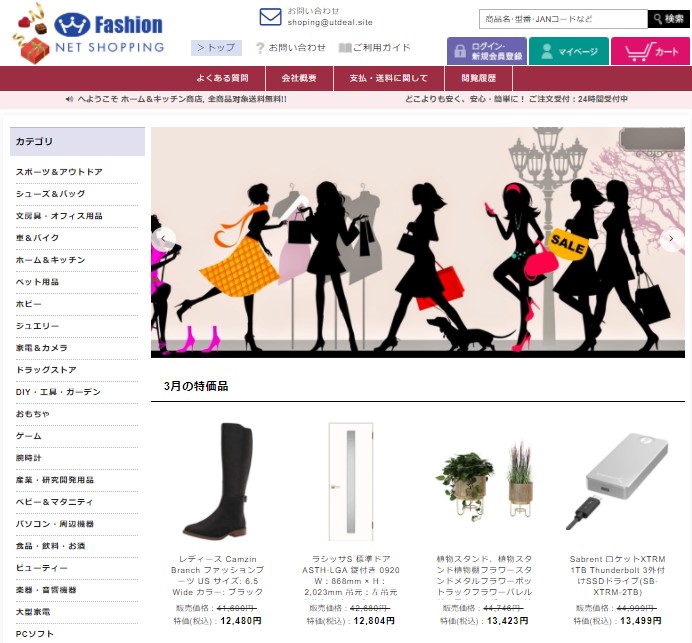Select シューズ&バッグ category
The width and height of the screenshot is (692, 643).
click(x=50, y=194)
